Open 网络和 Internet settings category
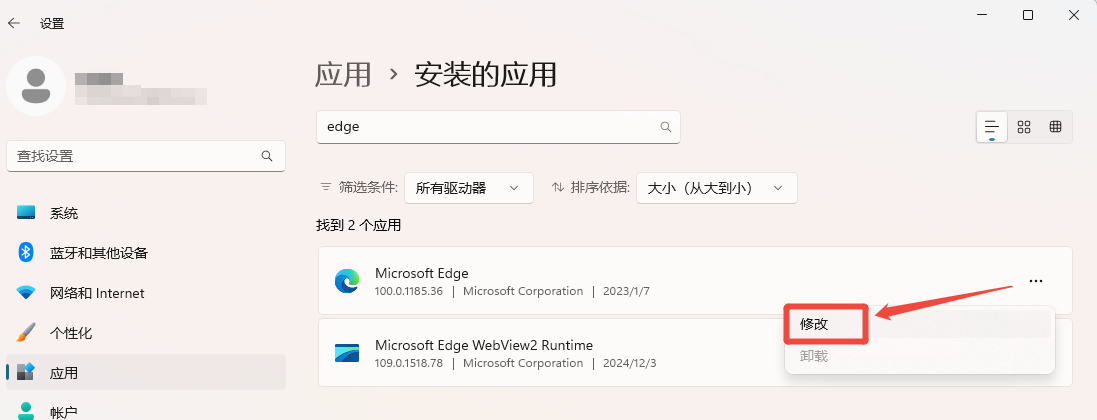The width and height of the screenshot is (1097, 420). coord(146,293)
